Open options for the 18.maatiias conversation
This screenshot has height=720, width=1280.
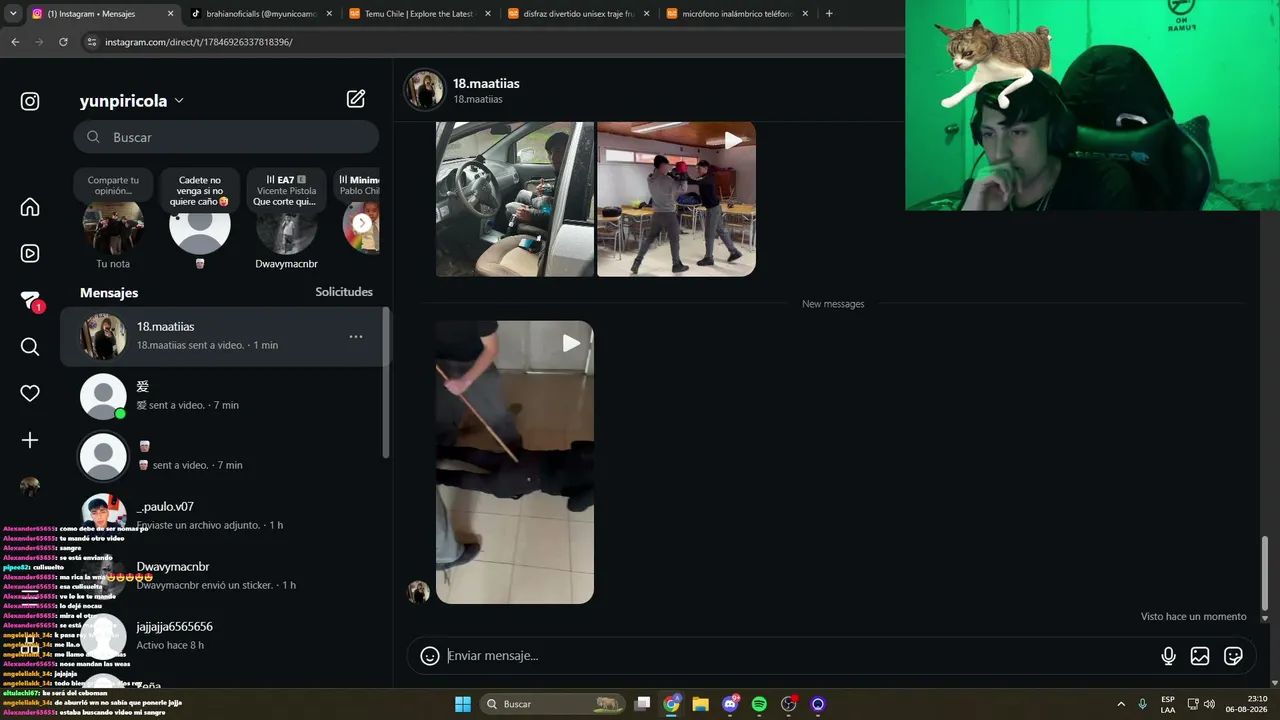coord(356,337)
